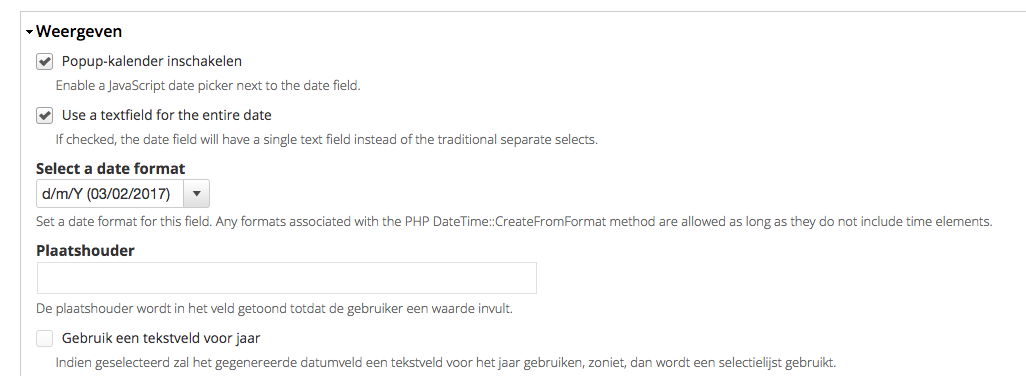The height and width of the screenshot is (376, 1026).
Task: Collapse the Weergeven section triangle
Action: 29,32
